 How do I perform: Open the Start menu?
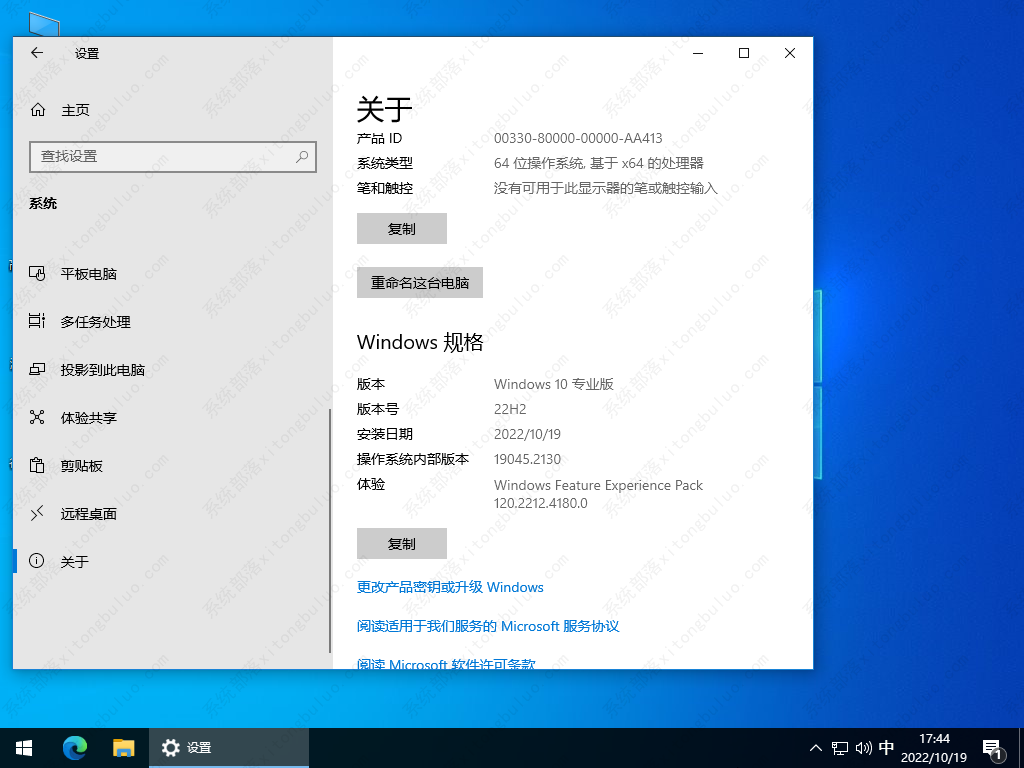click(23, 747)
